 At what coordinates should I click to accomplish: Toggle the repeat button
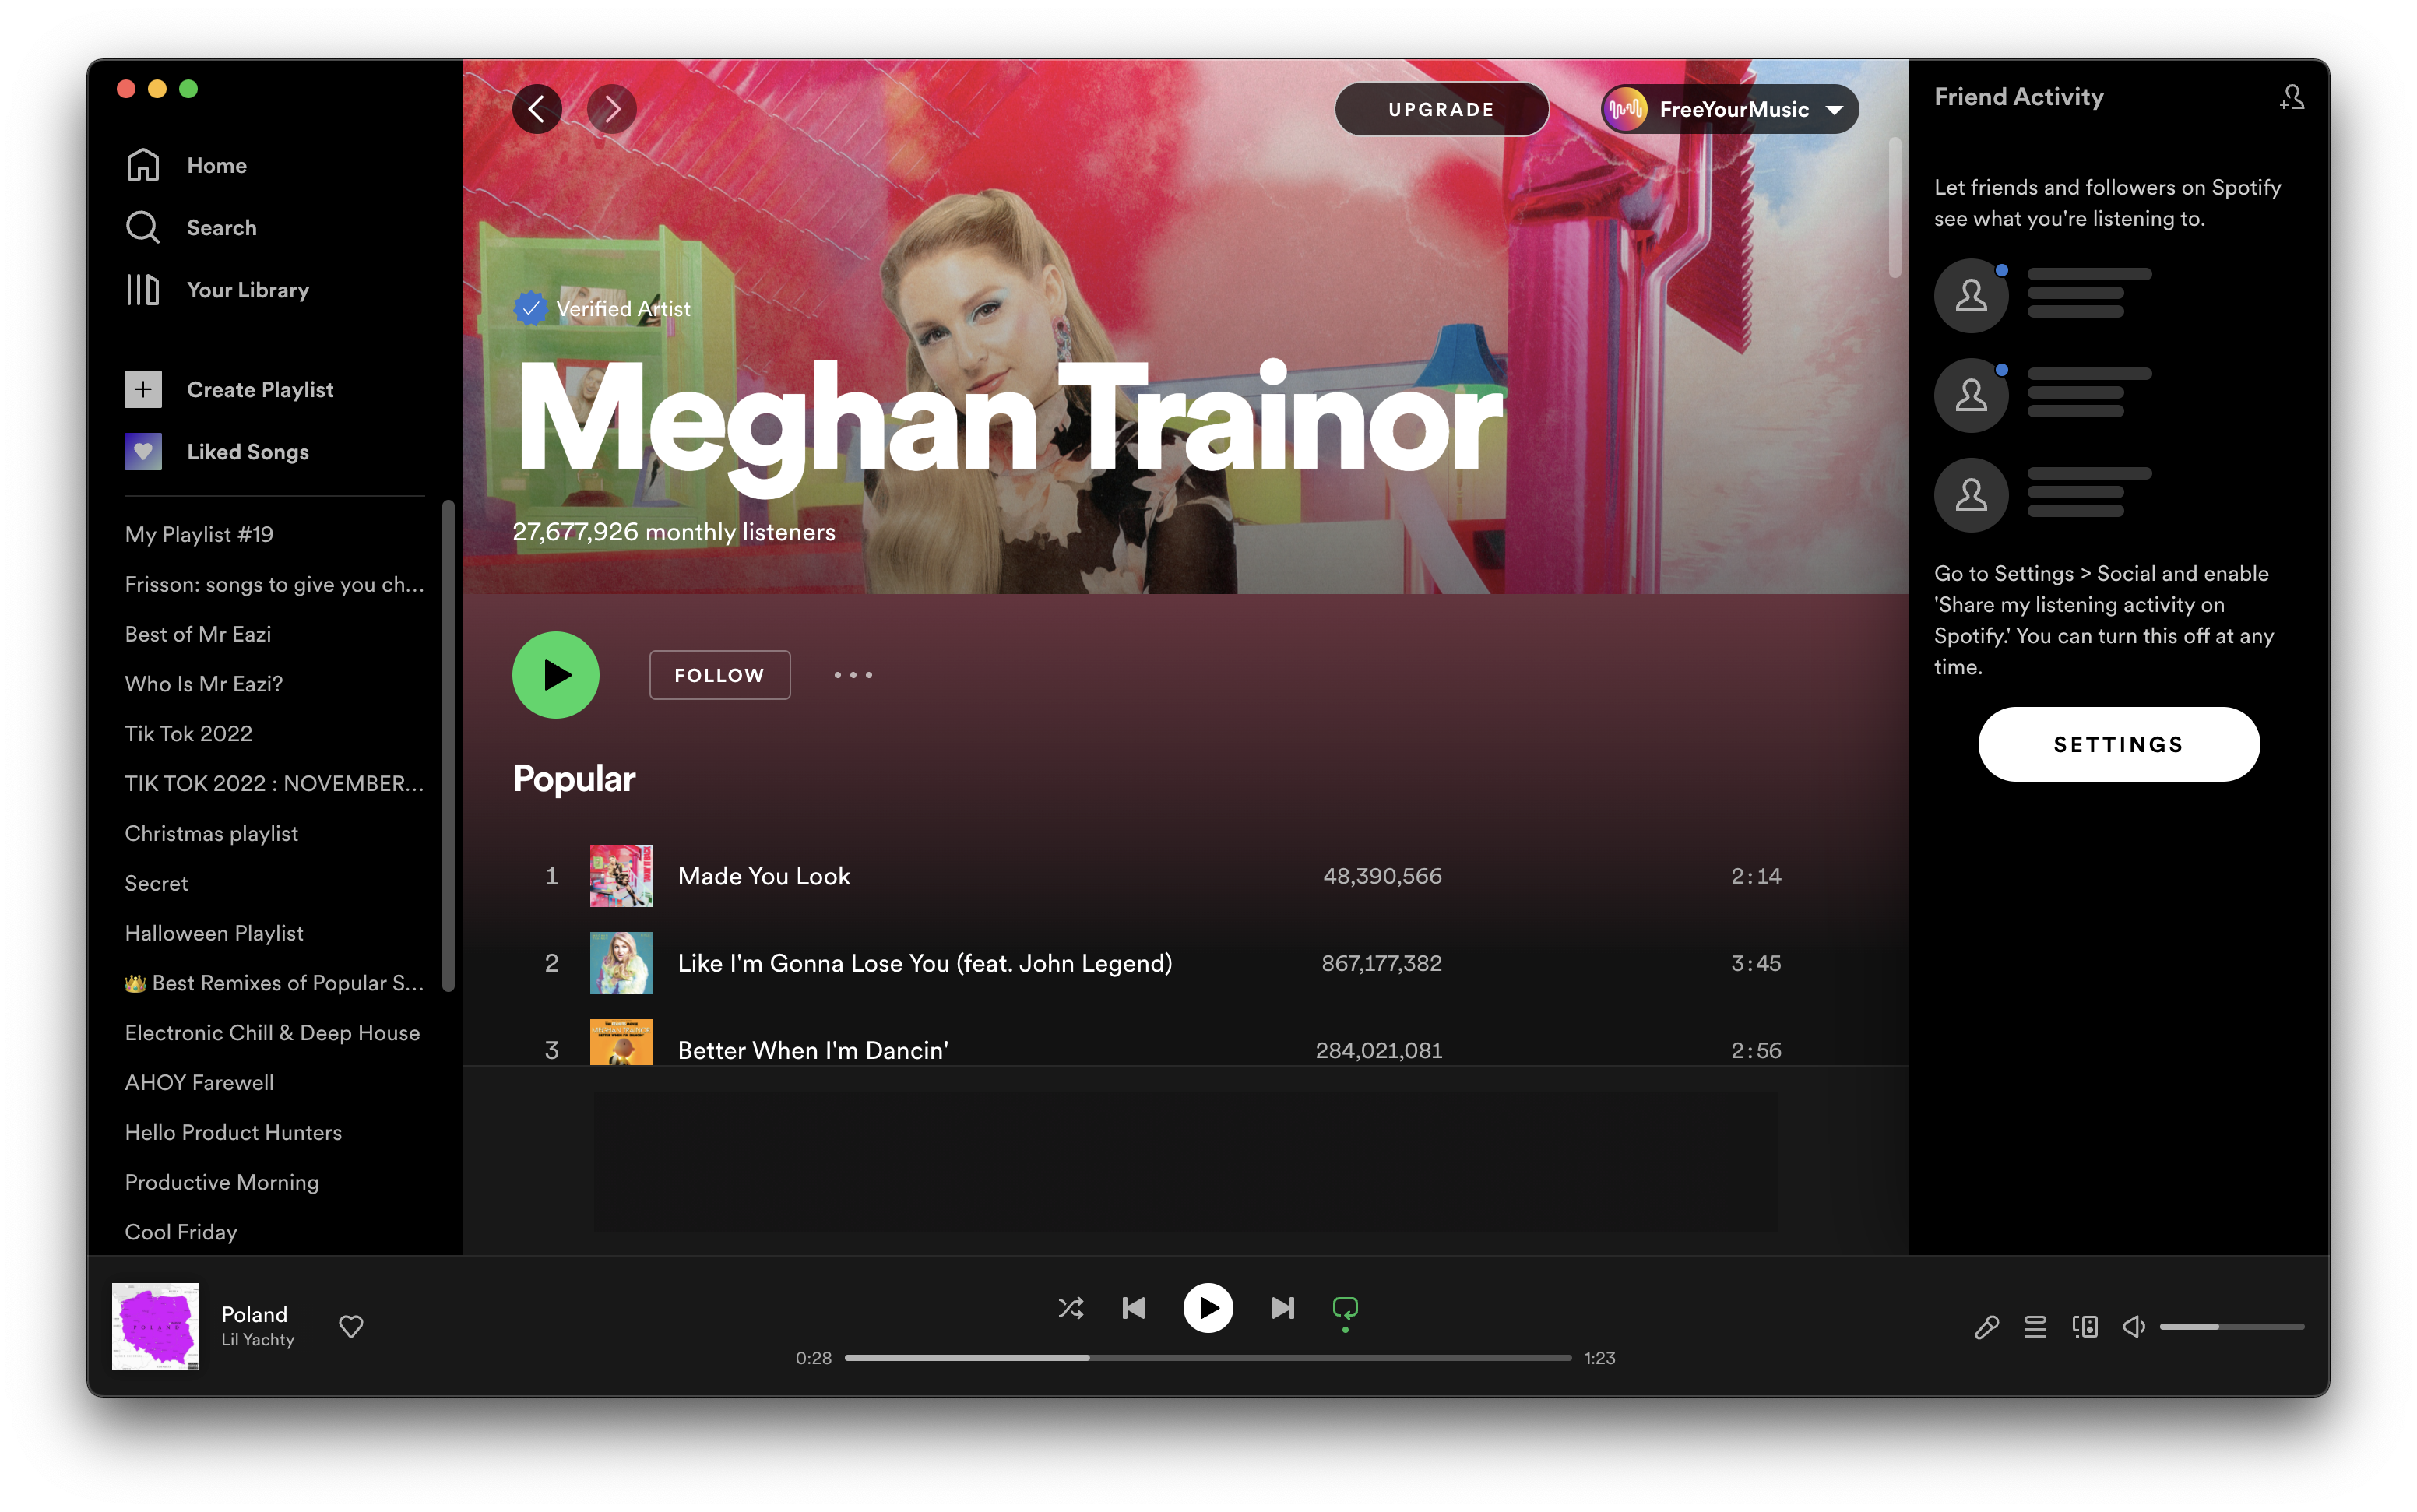click(x=1345, y=1308)
